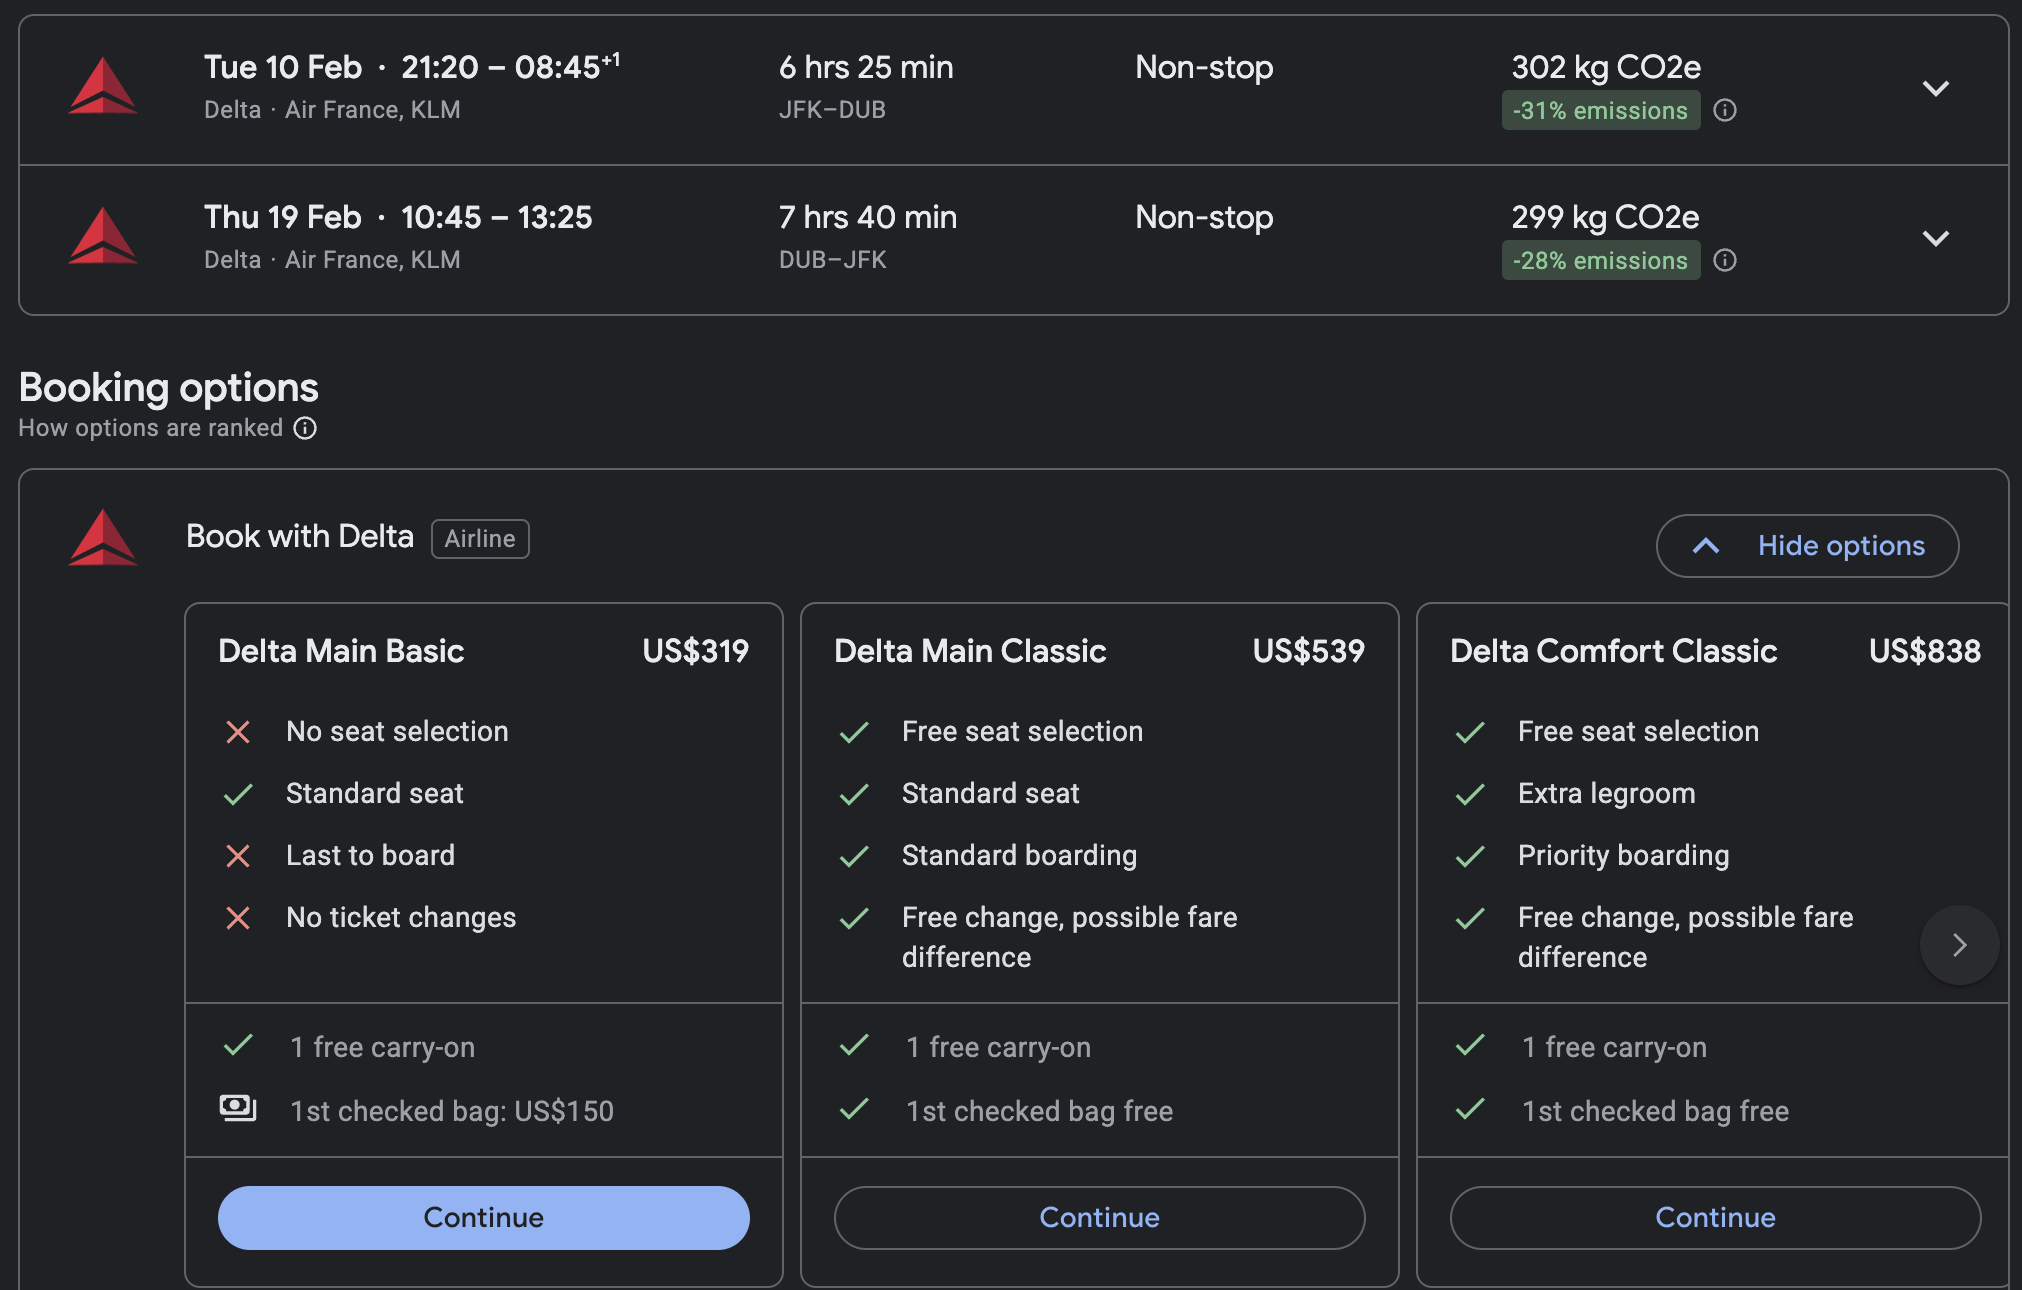Screen dimensions: 2022x1290
Task: Click the US$838 price on Comfort Classic
Action: [1925, 651]
